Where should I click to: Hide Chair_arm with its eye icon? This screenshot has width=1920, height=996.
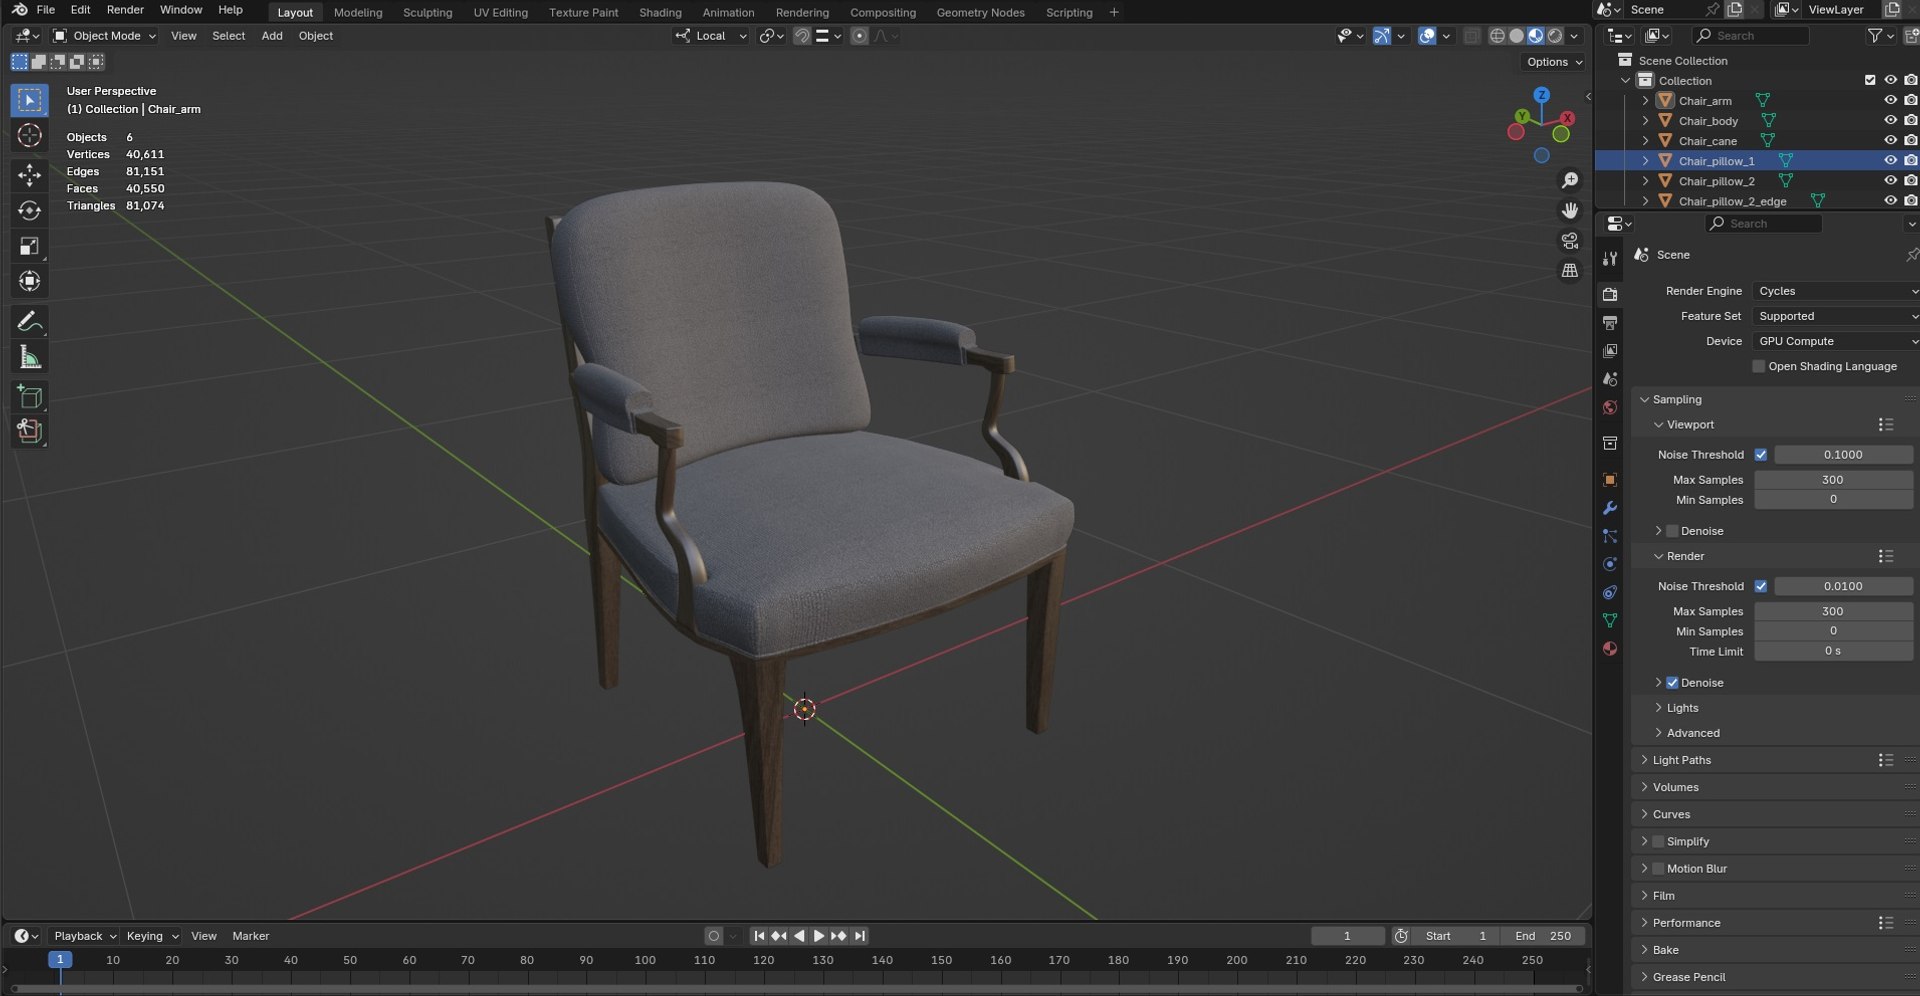[x=1890, y=100]
